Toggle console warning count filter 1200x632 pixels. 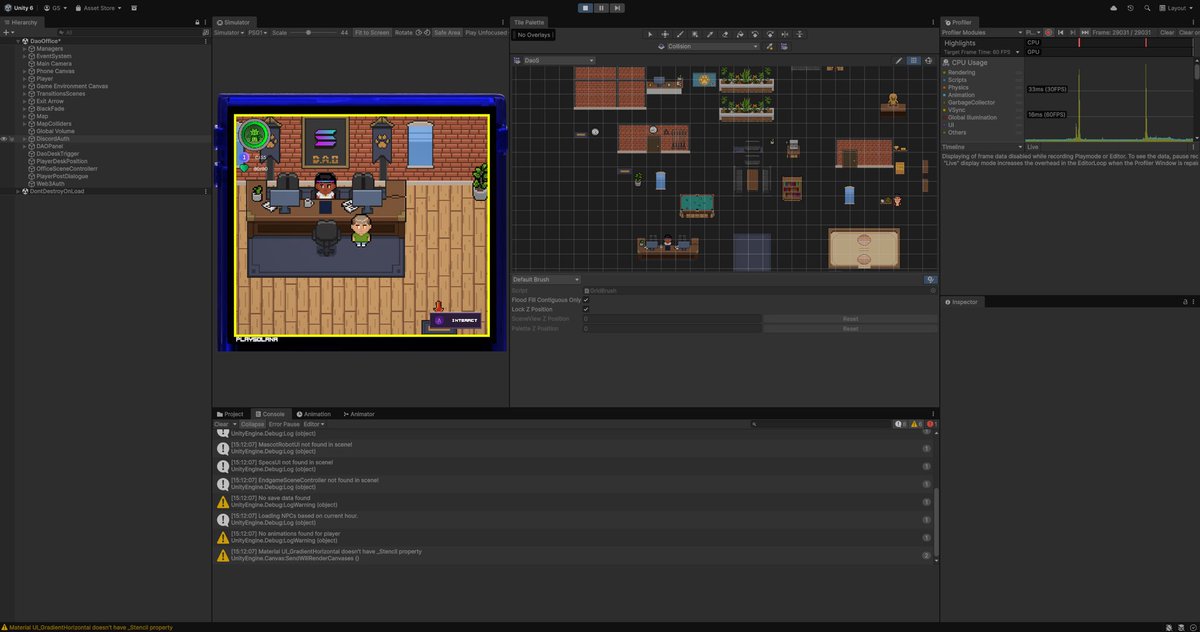pos(915,424)
